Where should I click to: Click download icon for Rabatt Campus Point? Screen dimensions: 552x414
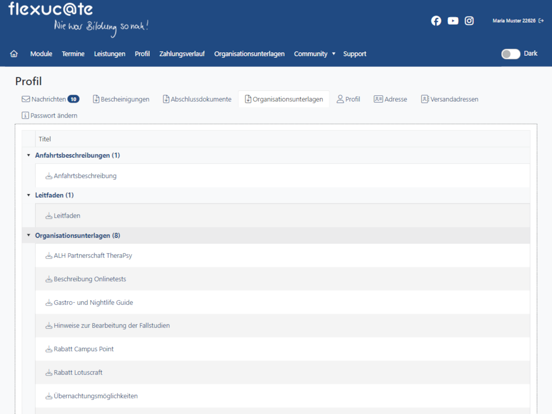(x=49, y=349)
